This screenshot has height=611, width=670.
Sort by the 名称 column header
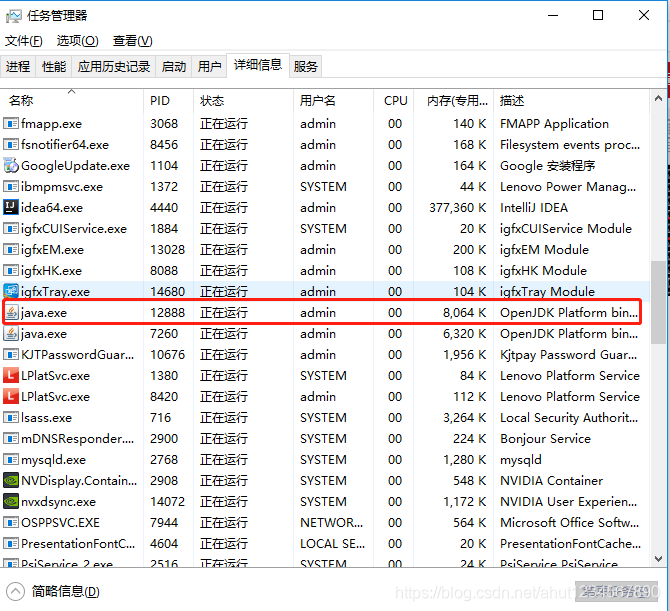[72, 101]
